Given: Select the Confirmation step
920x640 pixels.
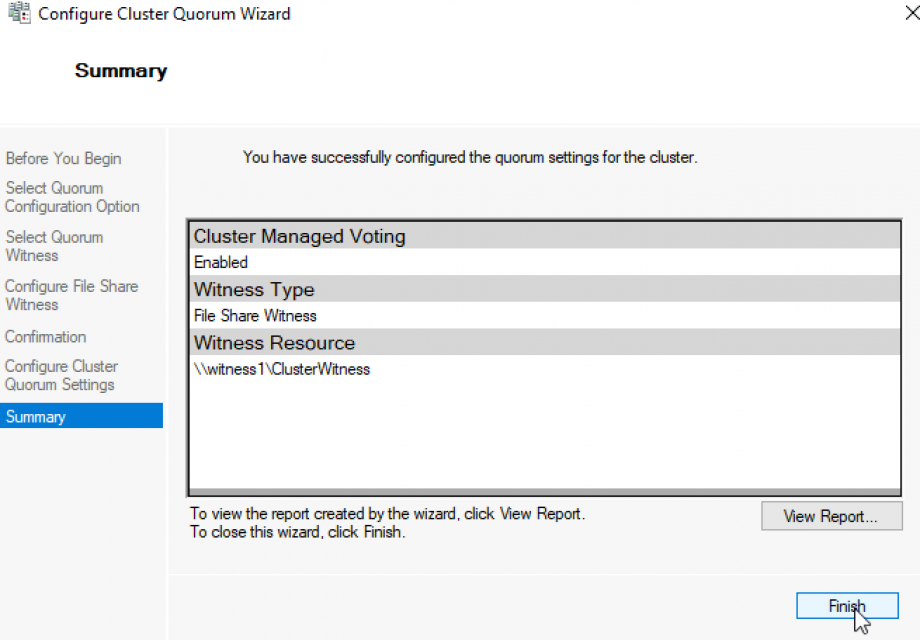Looking at the screenshot, I should [x=45, y=337].
